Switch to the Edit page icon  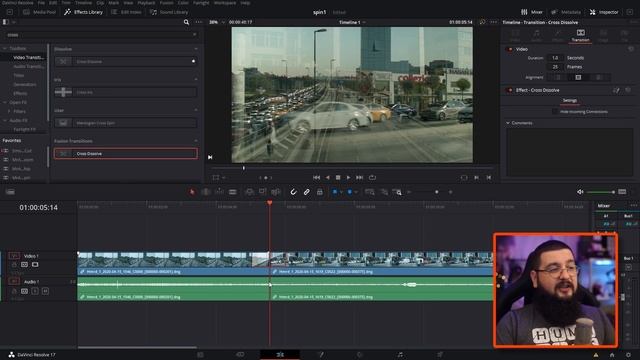coord(280,355)
